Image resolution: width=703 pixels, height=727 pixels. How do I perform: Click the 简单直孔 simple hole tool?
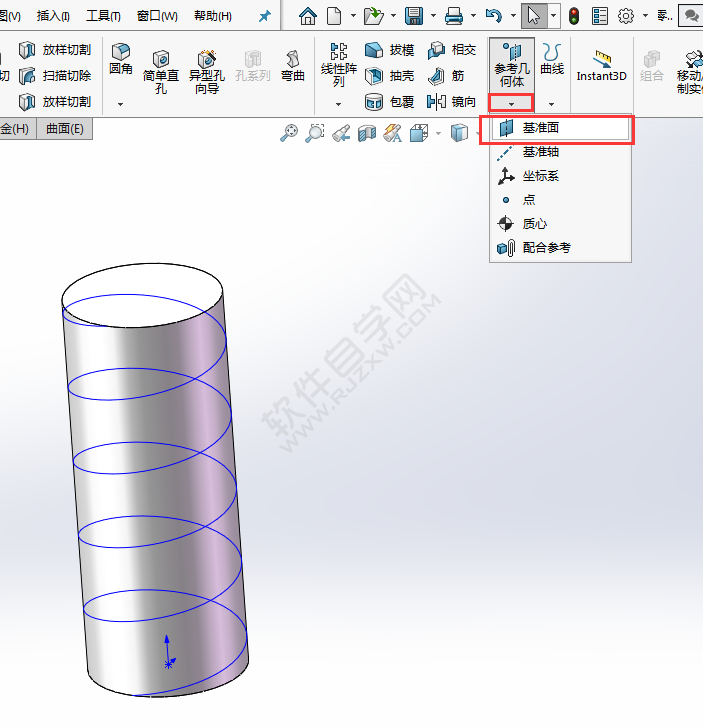(161, 72)
